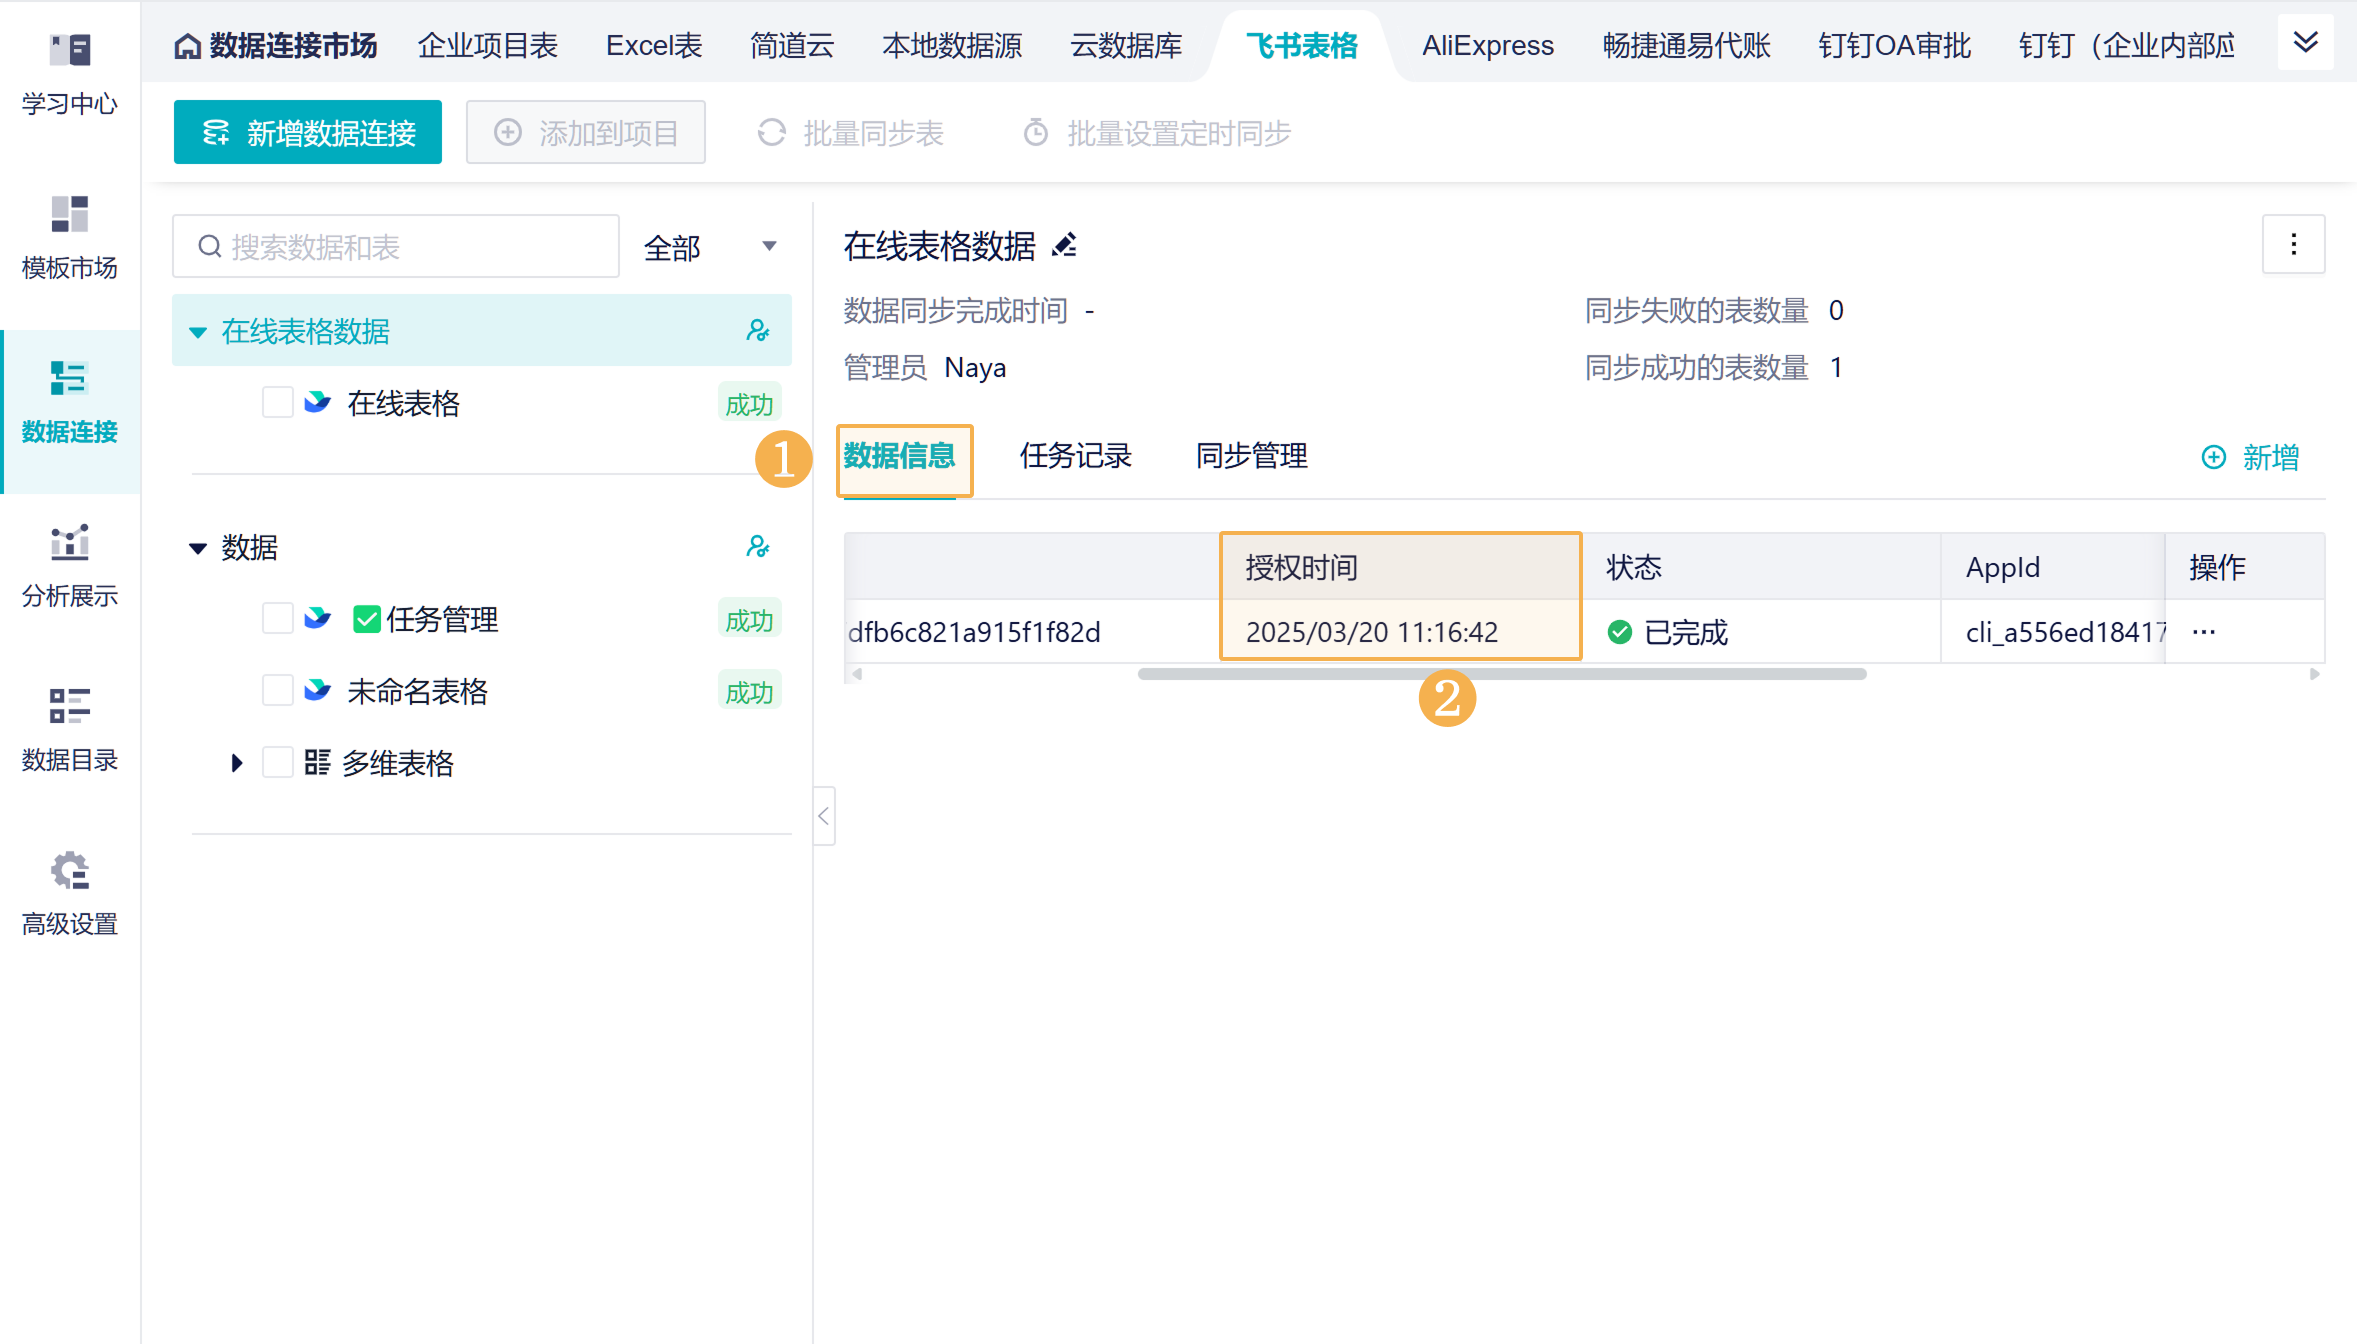Check the 多维表格 checkbox
The height and width of the screenshot is (1344, 2357).
pyautogui.click(x=277, y=763)
